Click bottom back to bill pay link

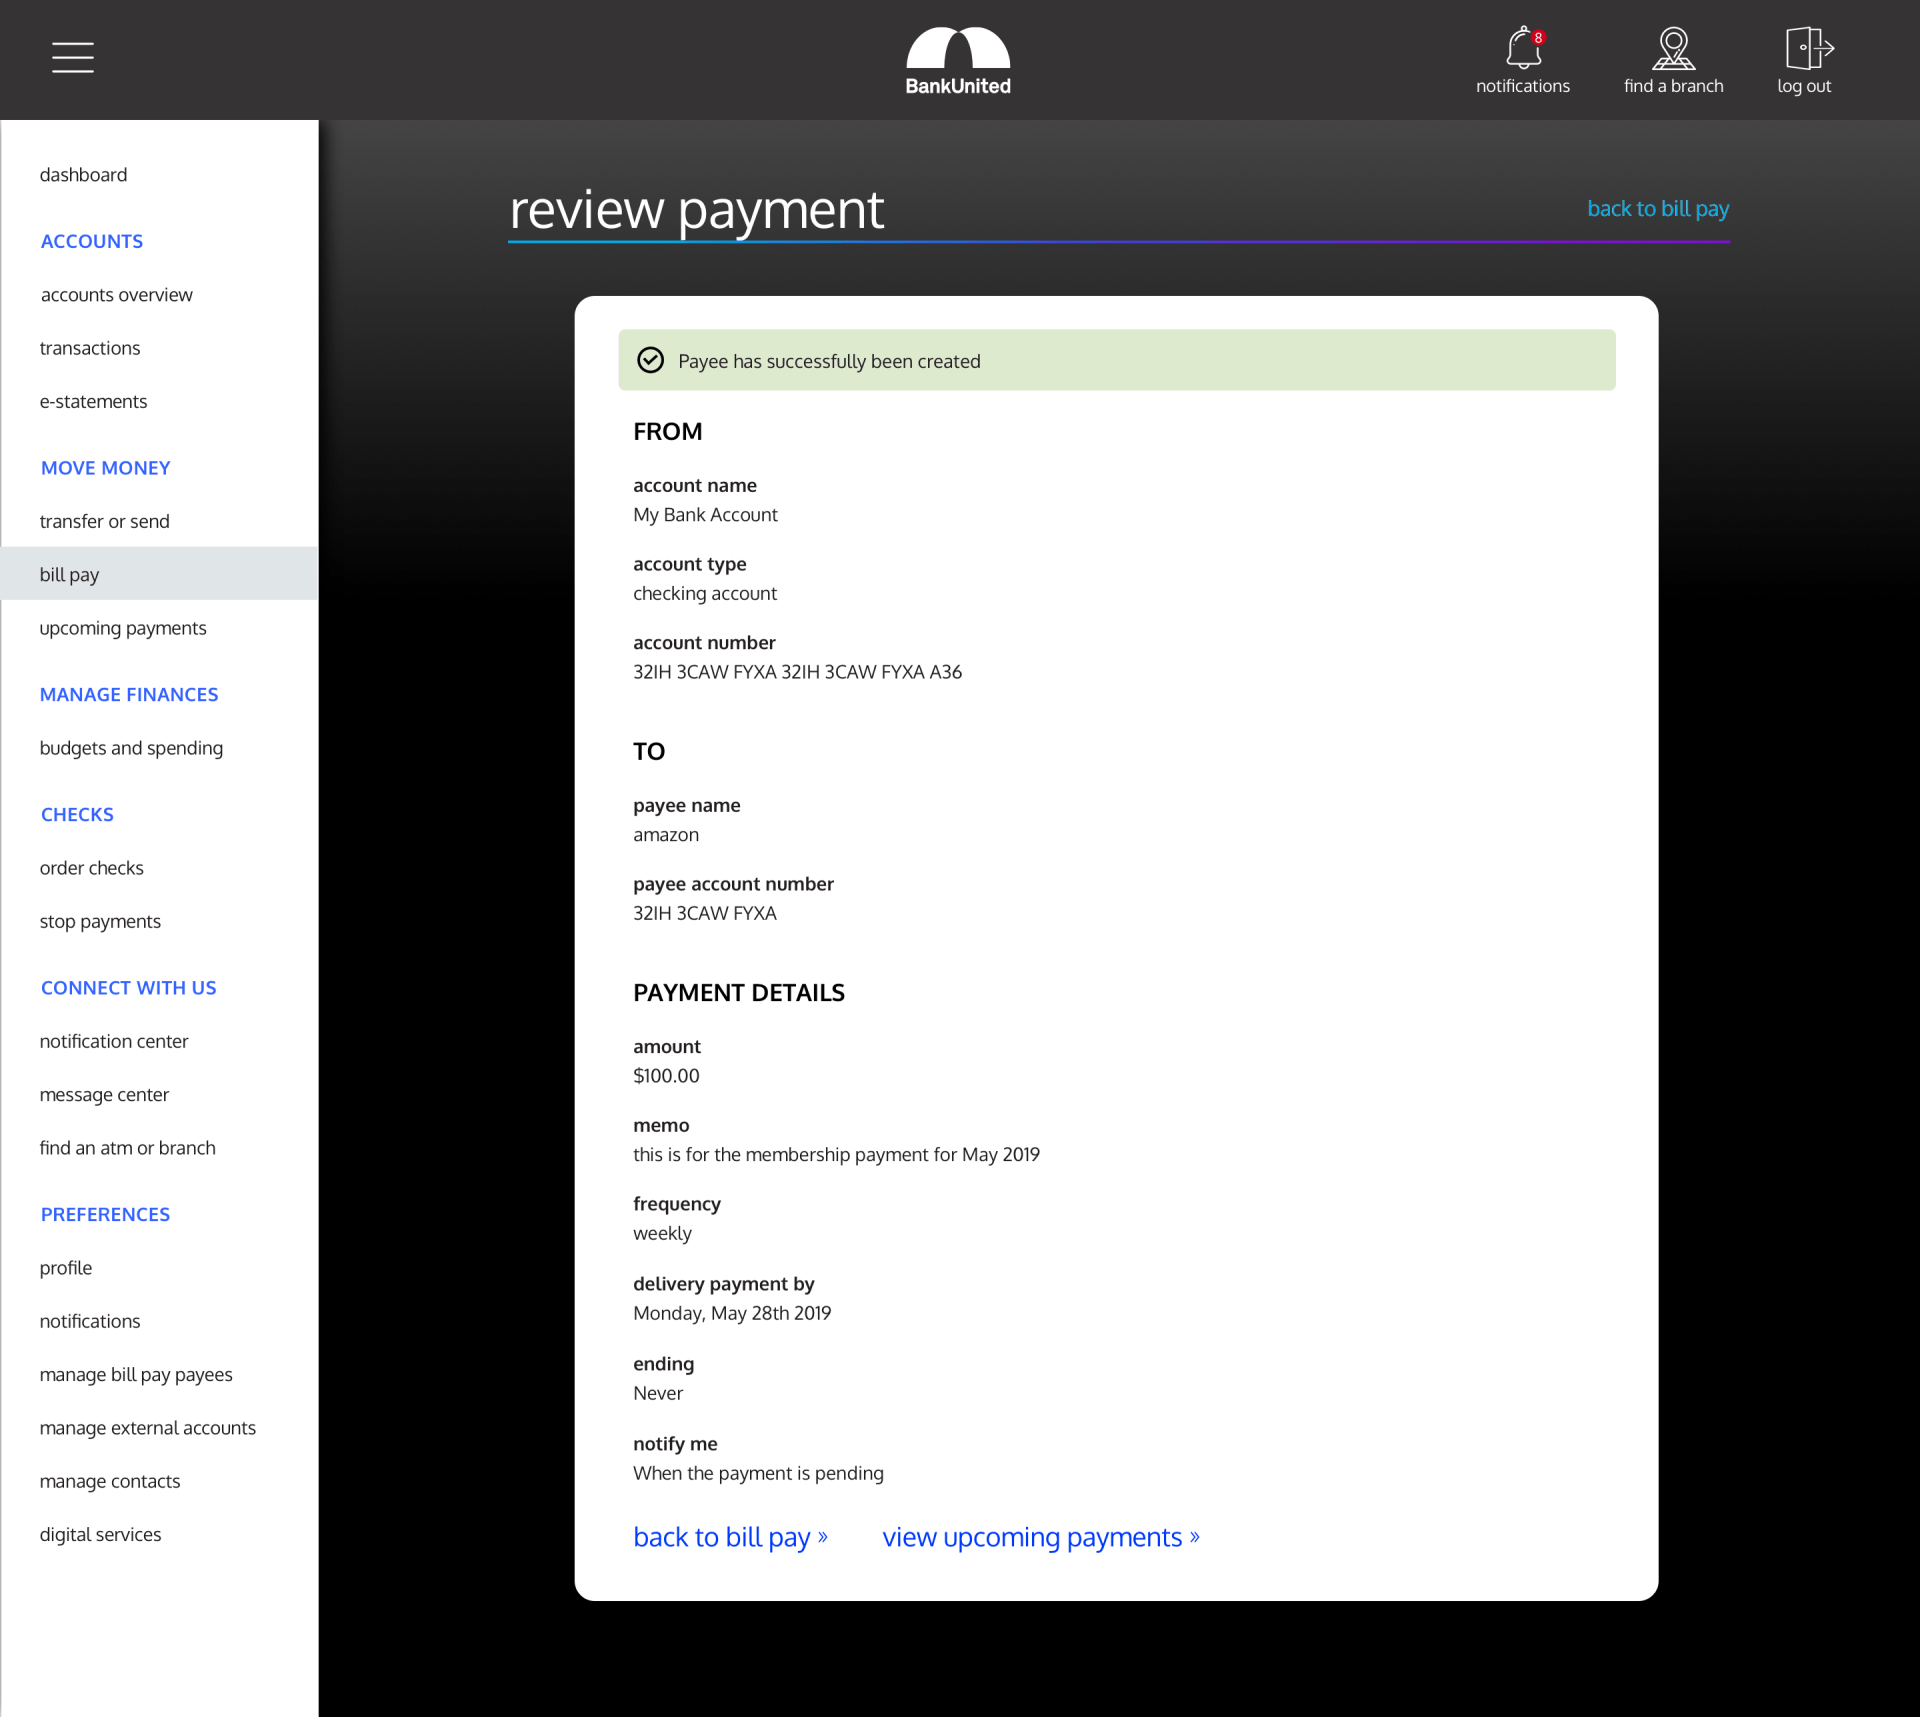(730, 1537)
